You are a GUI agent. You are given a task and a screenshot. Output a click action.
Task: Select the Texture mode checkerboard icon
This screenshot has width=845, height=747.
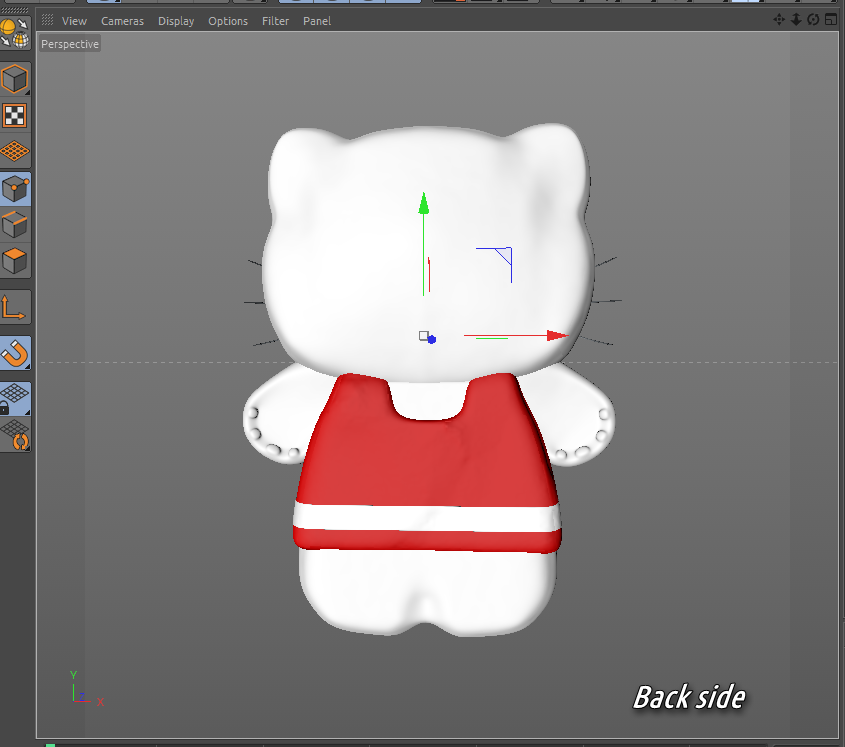point(15,115)
